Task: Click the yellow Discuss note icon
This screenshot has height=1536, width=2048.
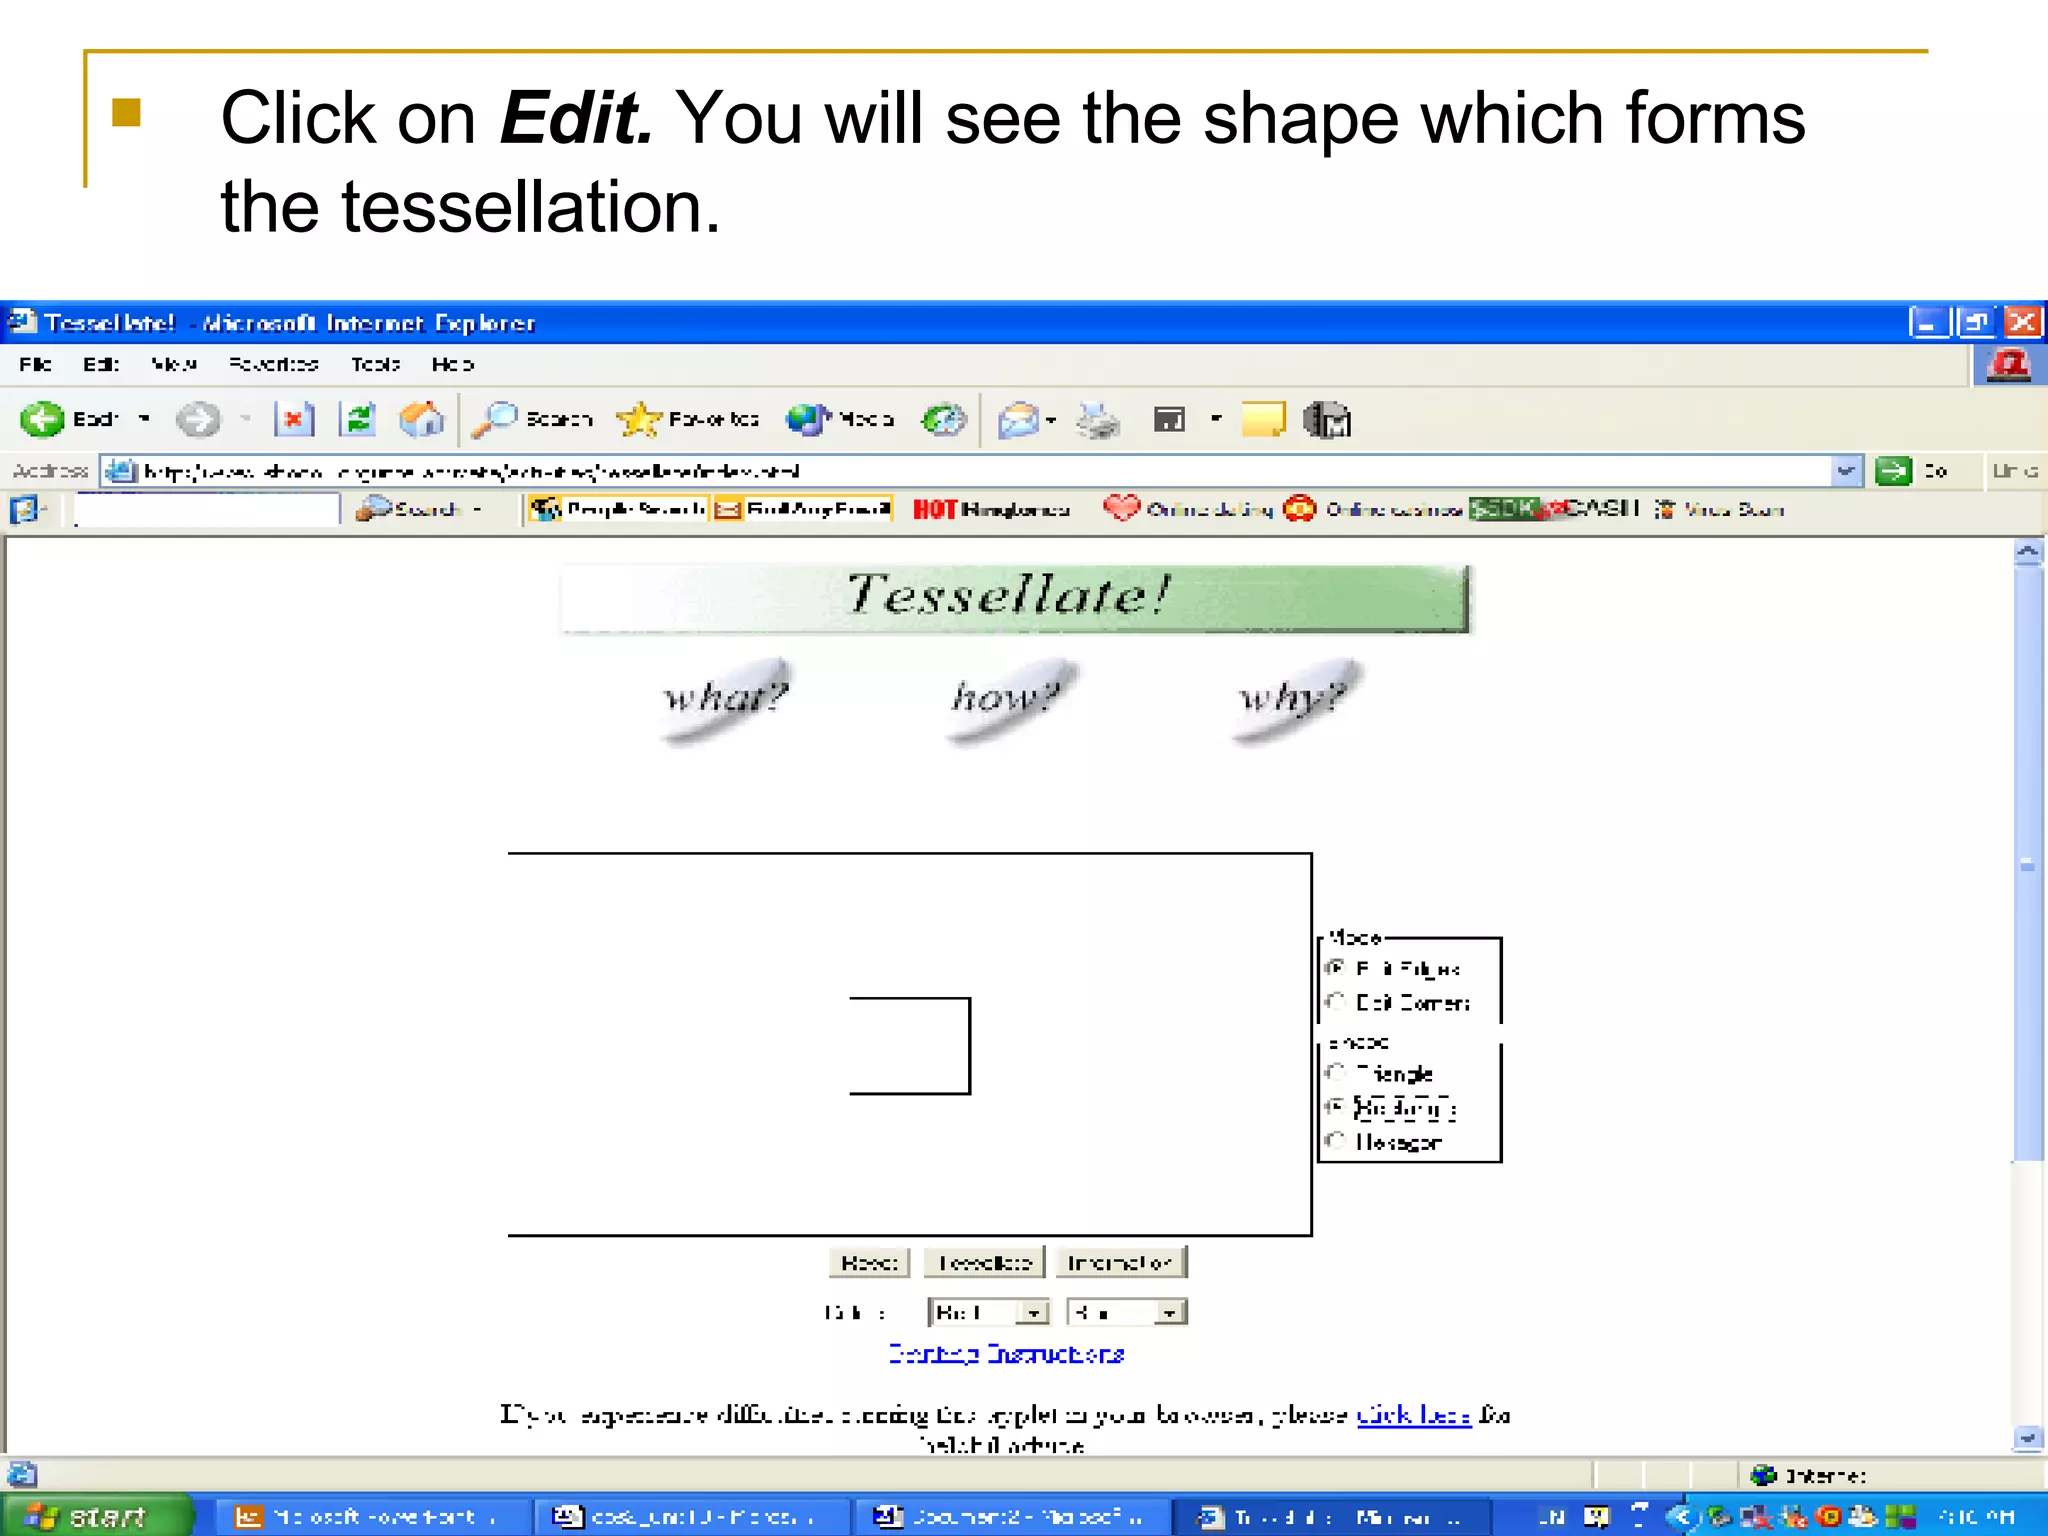Action: (x=1263, y=420)
